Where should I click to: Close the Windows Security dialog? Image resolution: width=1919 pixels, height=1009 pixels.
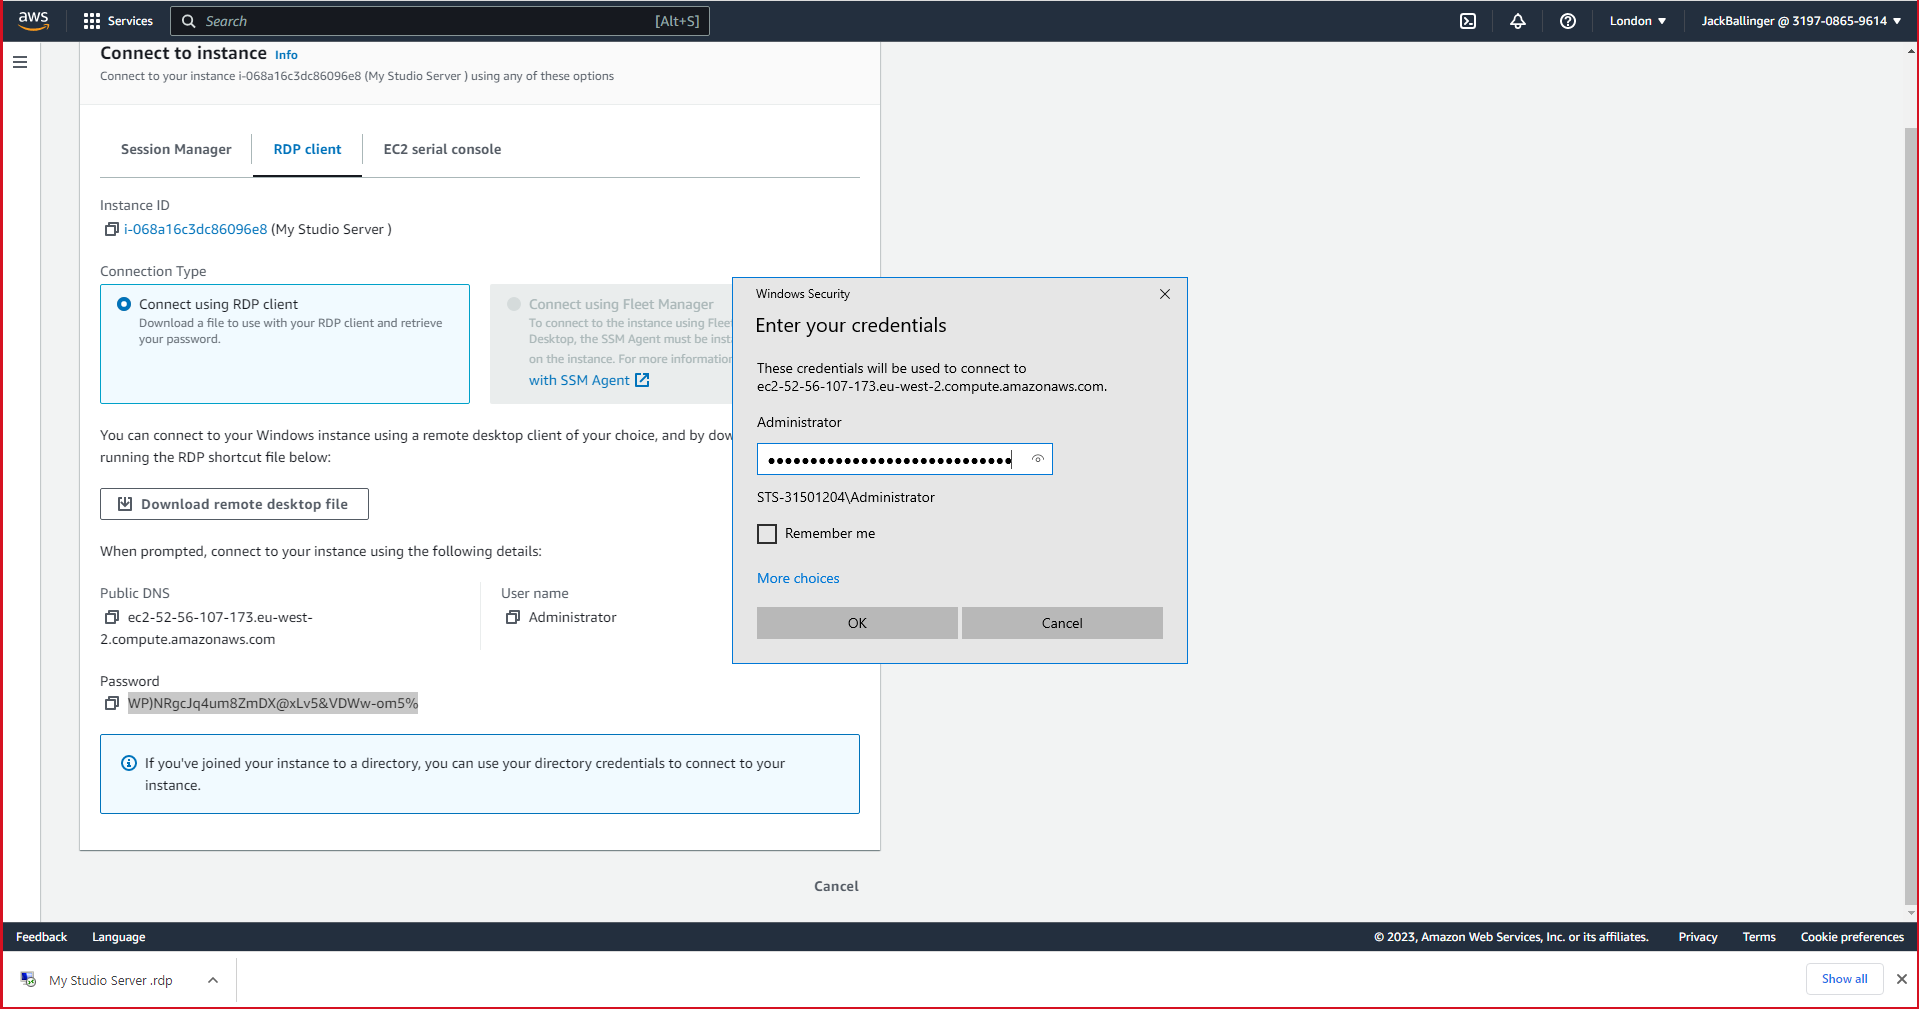[1165, 294]
